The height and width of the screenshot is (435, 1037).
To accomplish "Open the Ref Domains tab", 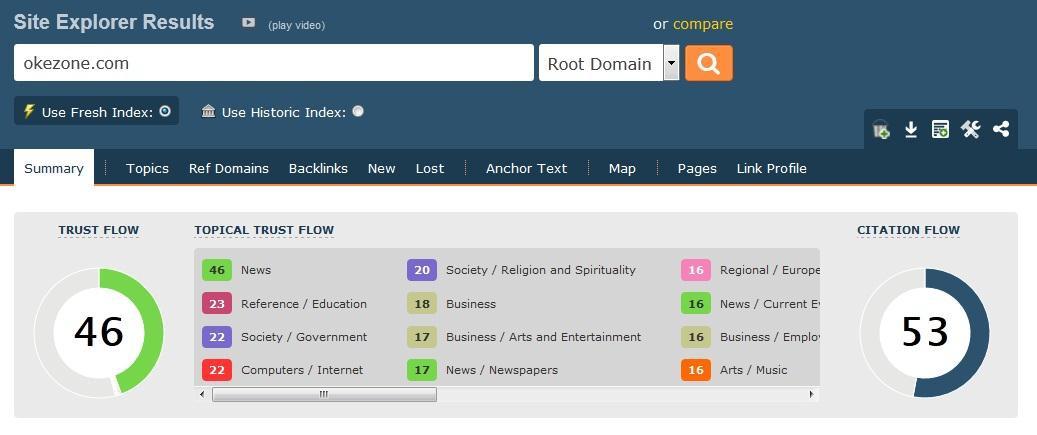I will pyautogui.click(x=229, y=169).
